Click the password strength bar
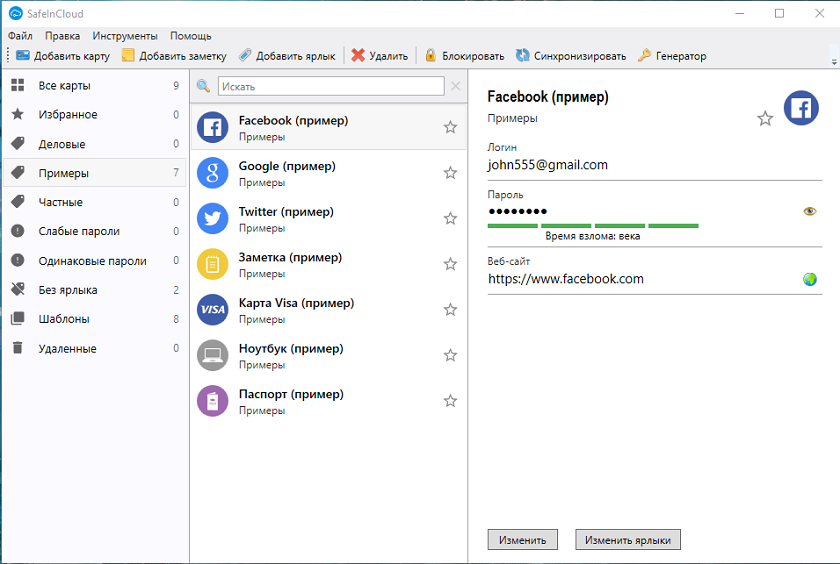The height and width of the screenshot is (564, 840). tap(592, 226)
